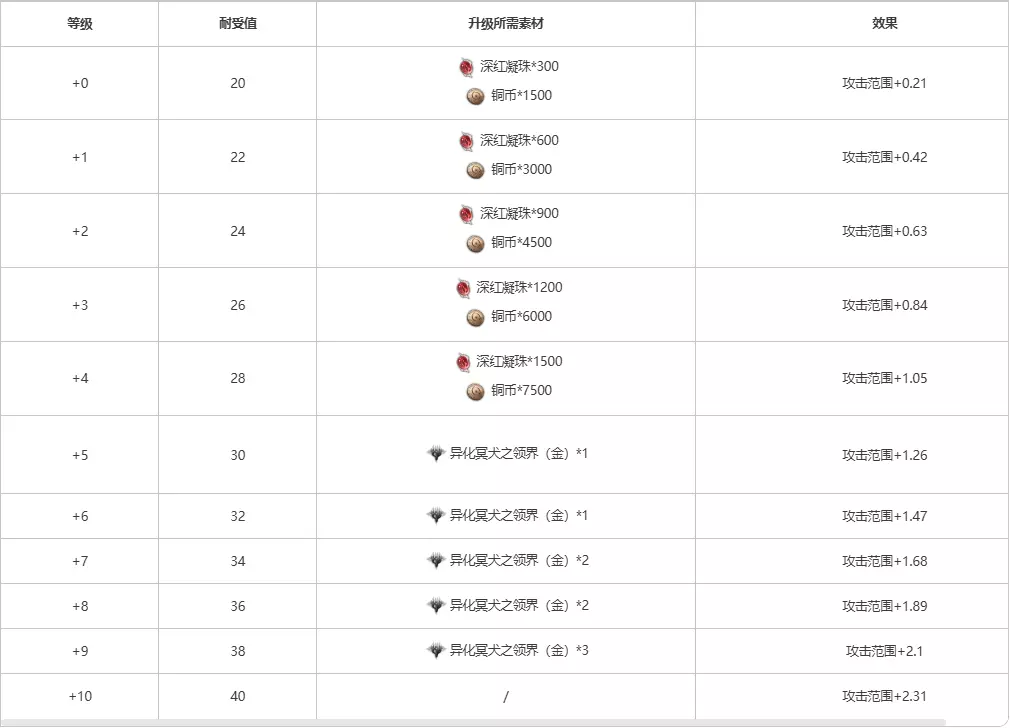Click the 异化冥犬之领界 icon in the +9 row
This screenshot has width=1010, height=728.
435,650
